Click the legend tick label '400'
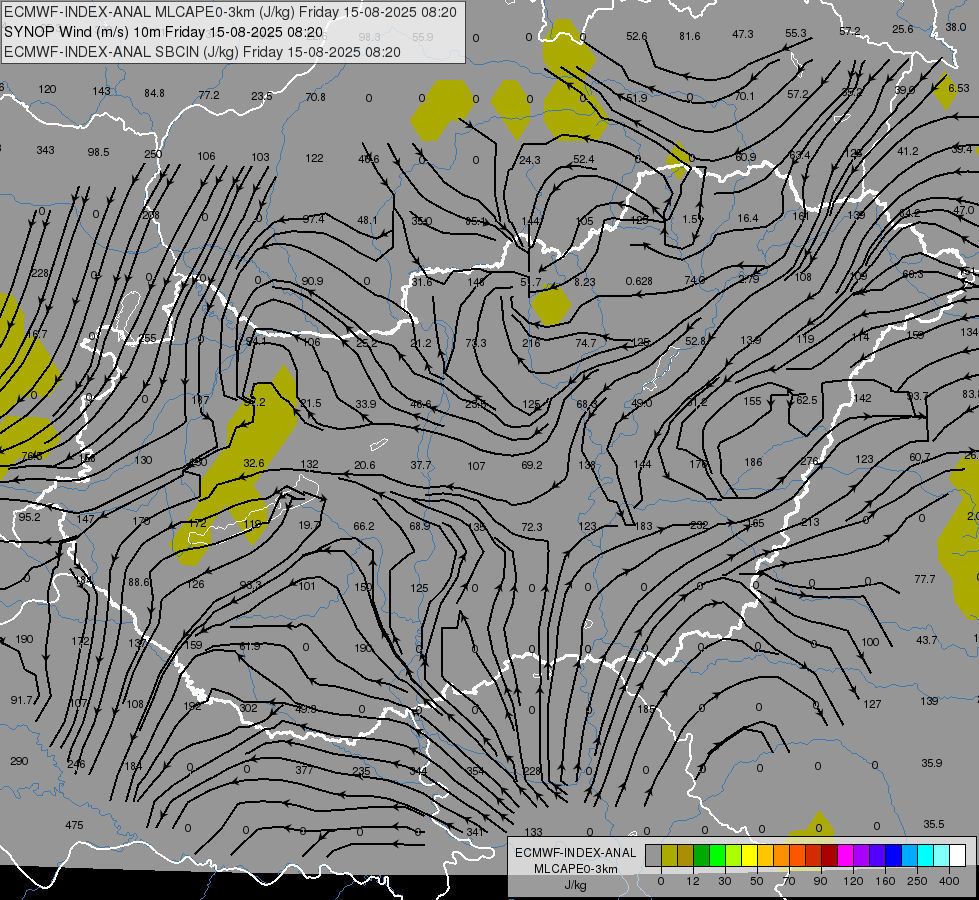979x900 pixels. (x=949, y=881)
